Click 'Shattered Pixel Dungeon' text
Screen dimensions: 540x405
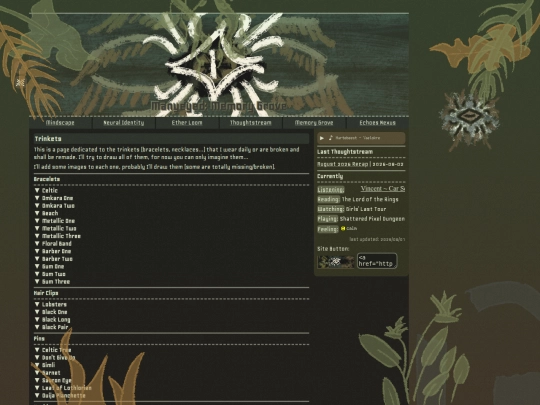point(372,219)
